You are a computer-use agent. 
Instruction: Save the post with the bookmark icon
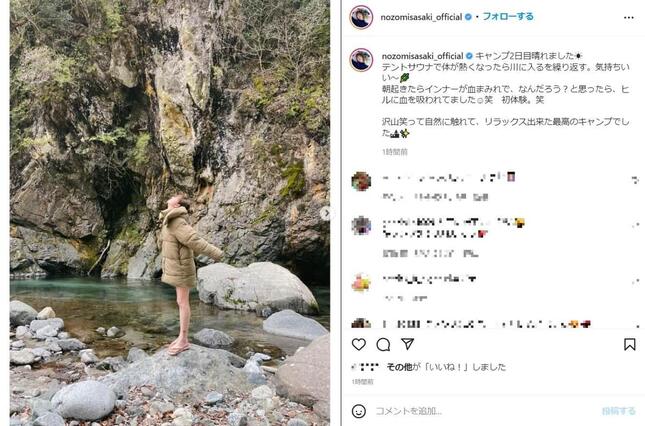[629, 345]
